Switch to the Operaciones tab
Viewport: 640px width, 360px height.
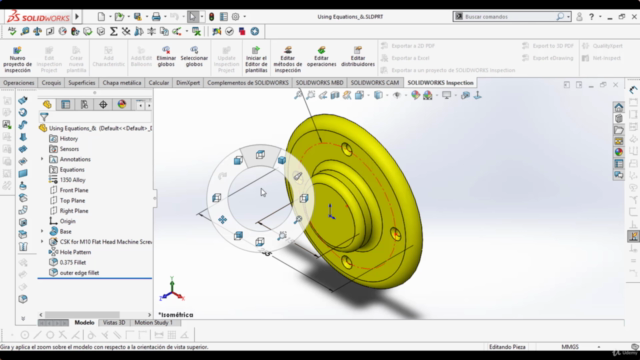click(x=18, y=82)
